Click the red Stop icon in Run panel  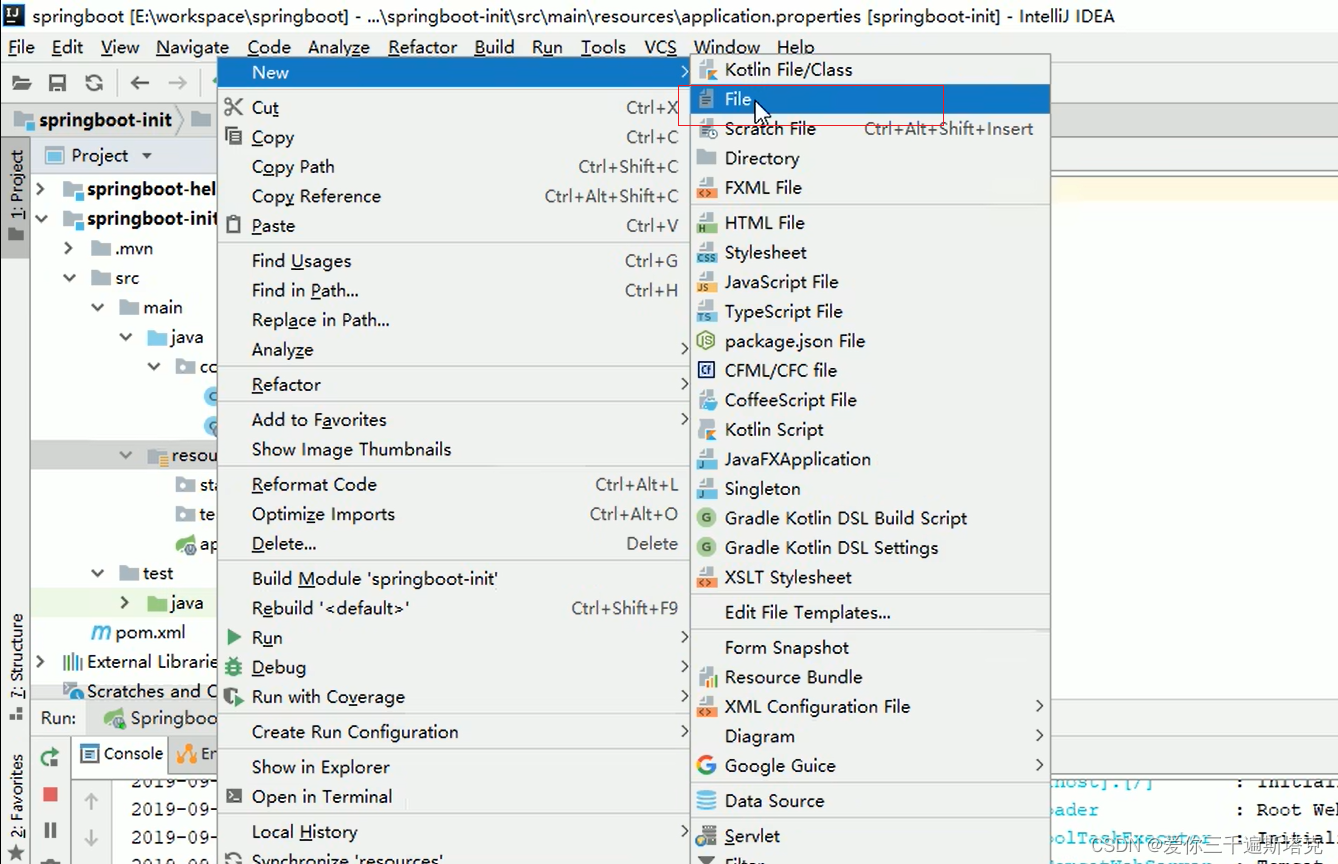coord(50,794)
